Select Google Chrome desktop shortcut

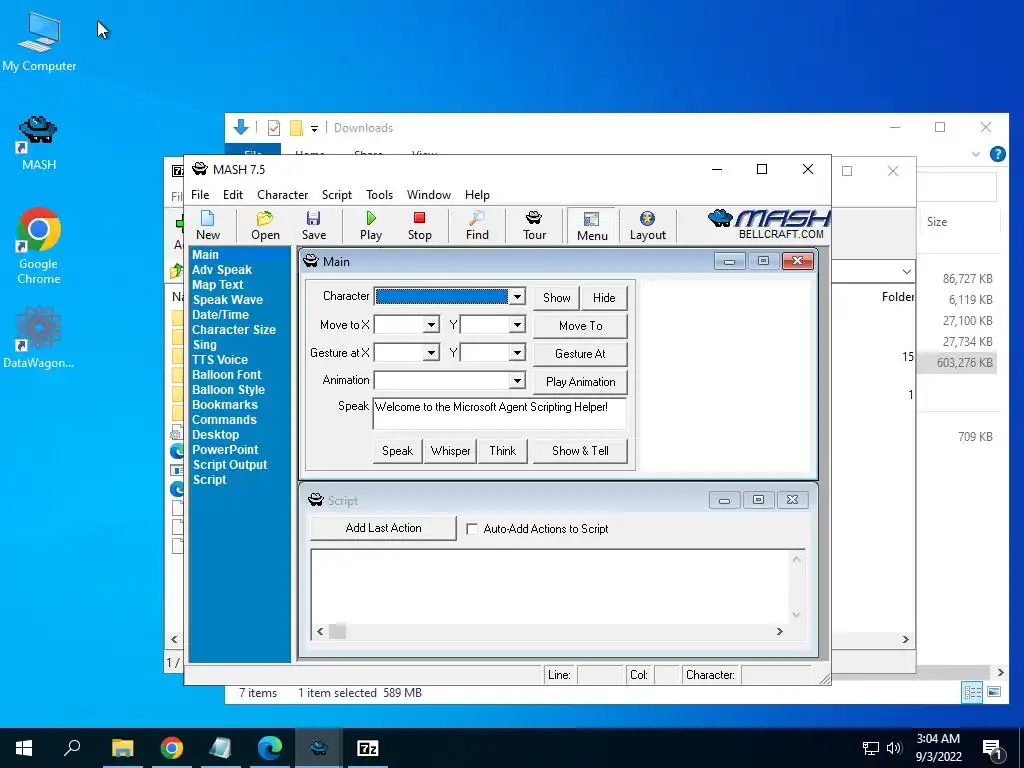39,246
